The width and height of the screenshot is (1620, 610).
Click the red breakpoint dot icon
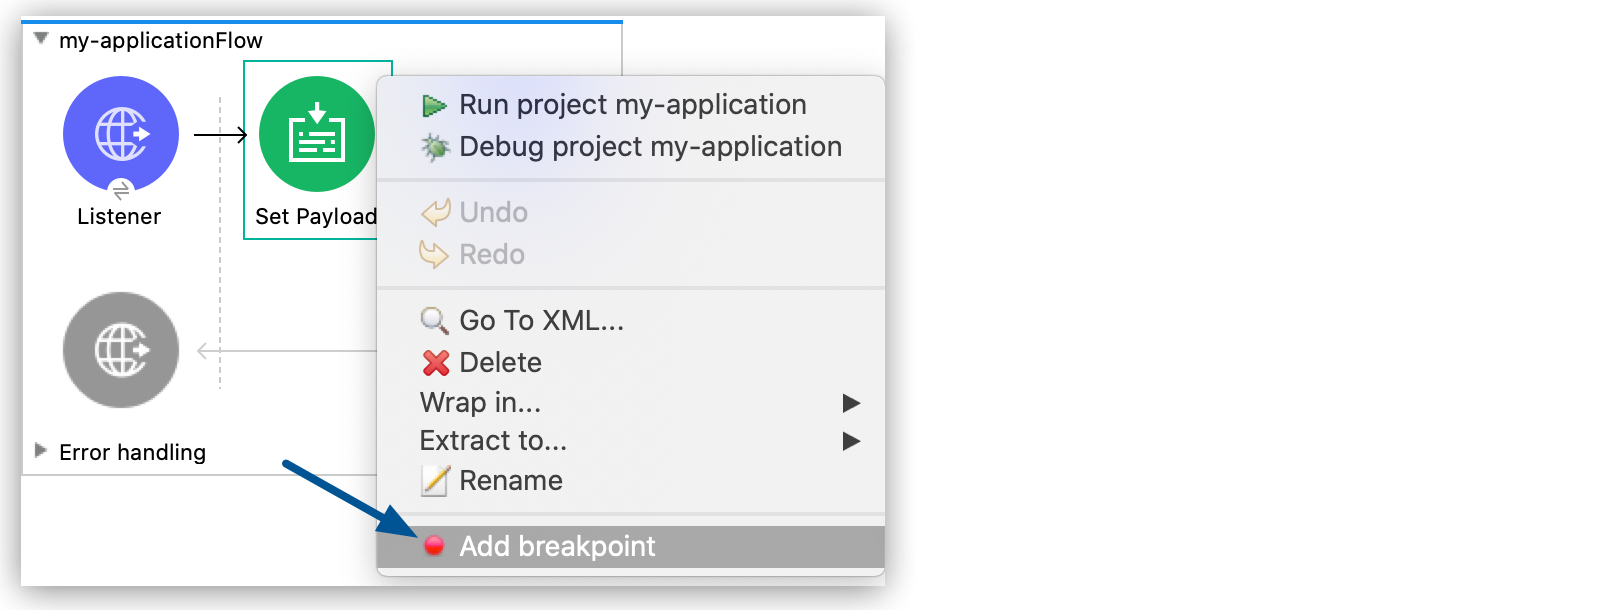[435, 546]
